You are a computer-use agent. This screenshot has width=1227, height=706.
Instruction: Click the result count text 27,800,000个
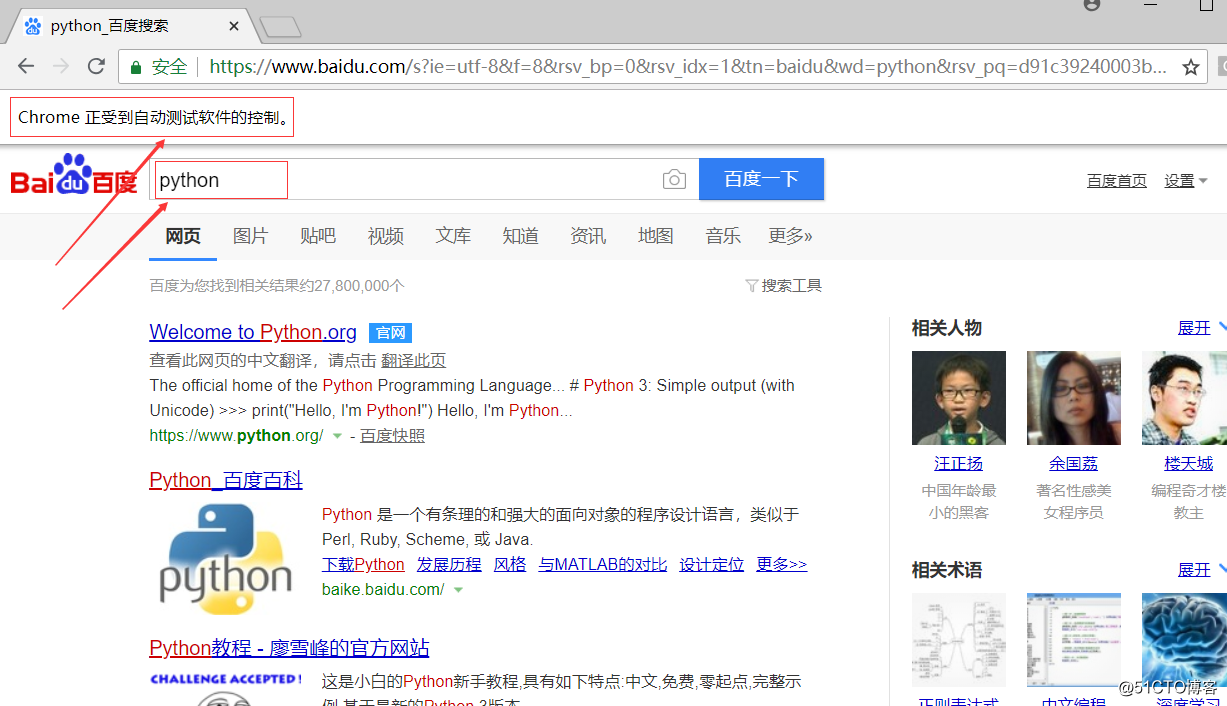tap(359, 286)
